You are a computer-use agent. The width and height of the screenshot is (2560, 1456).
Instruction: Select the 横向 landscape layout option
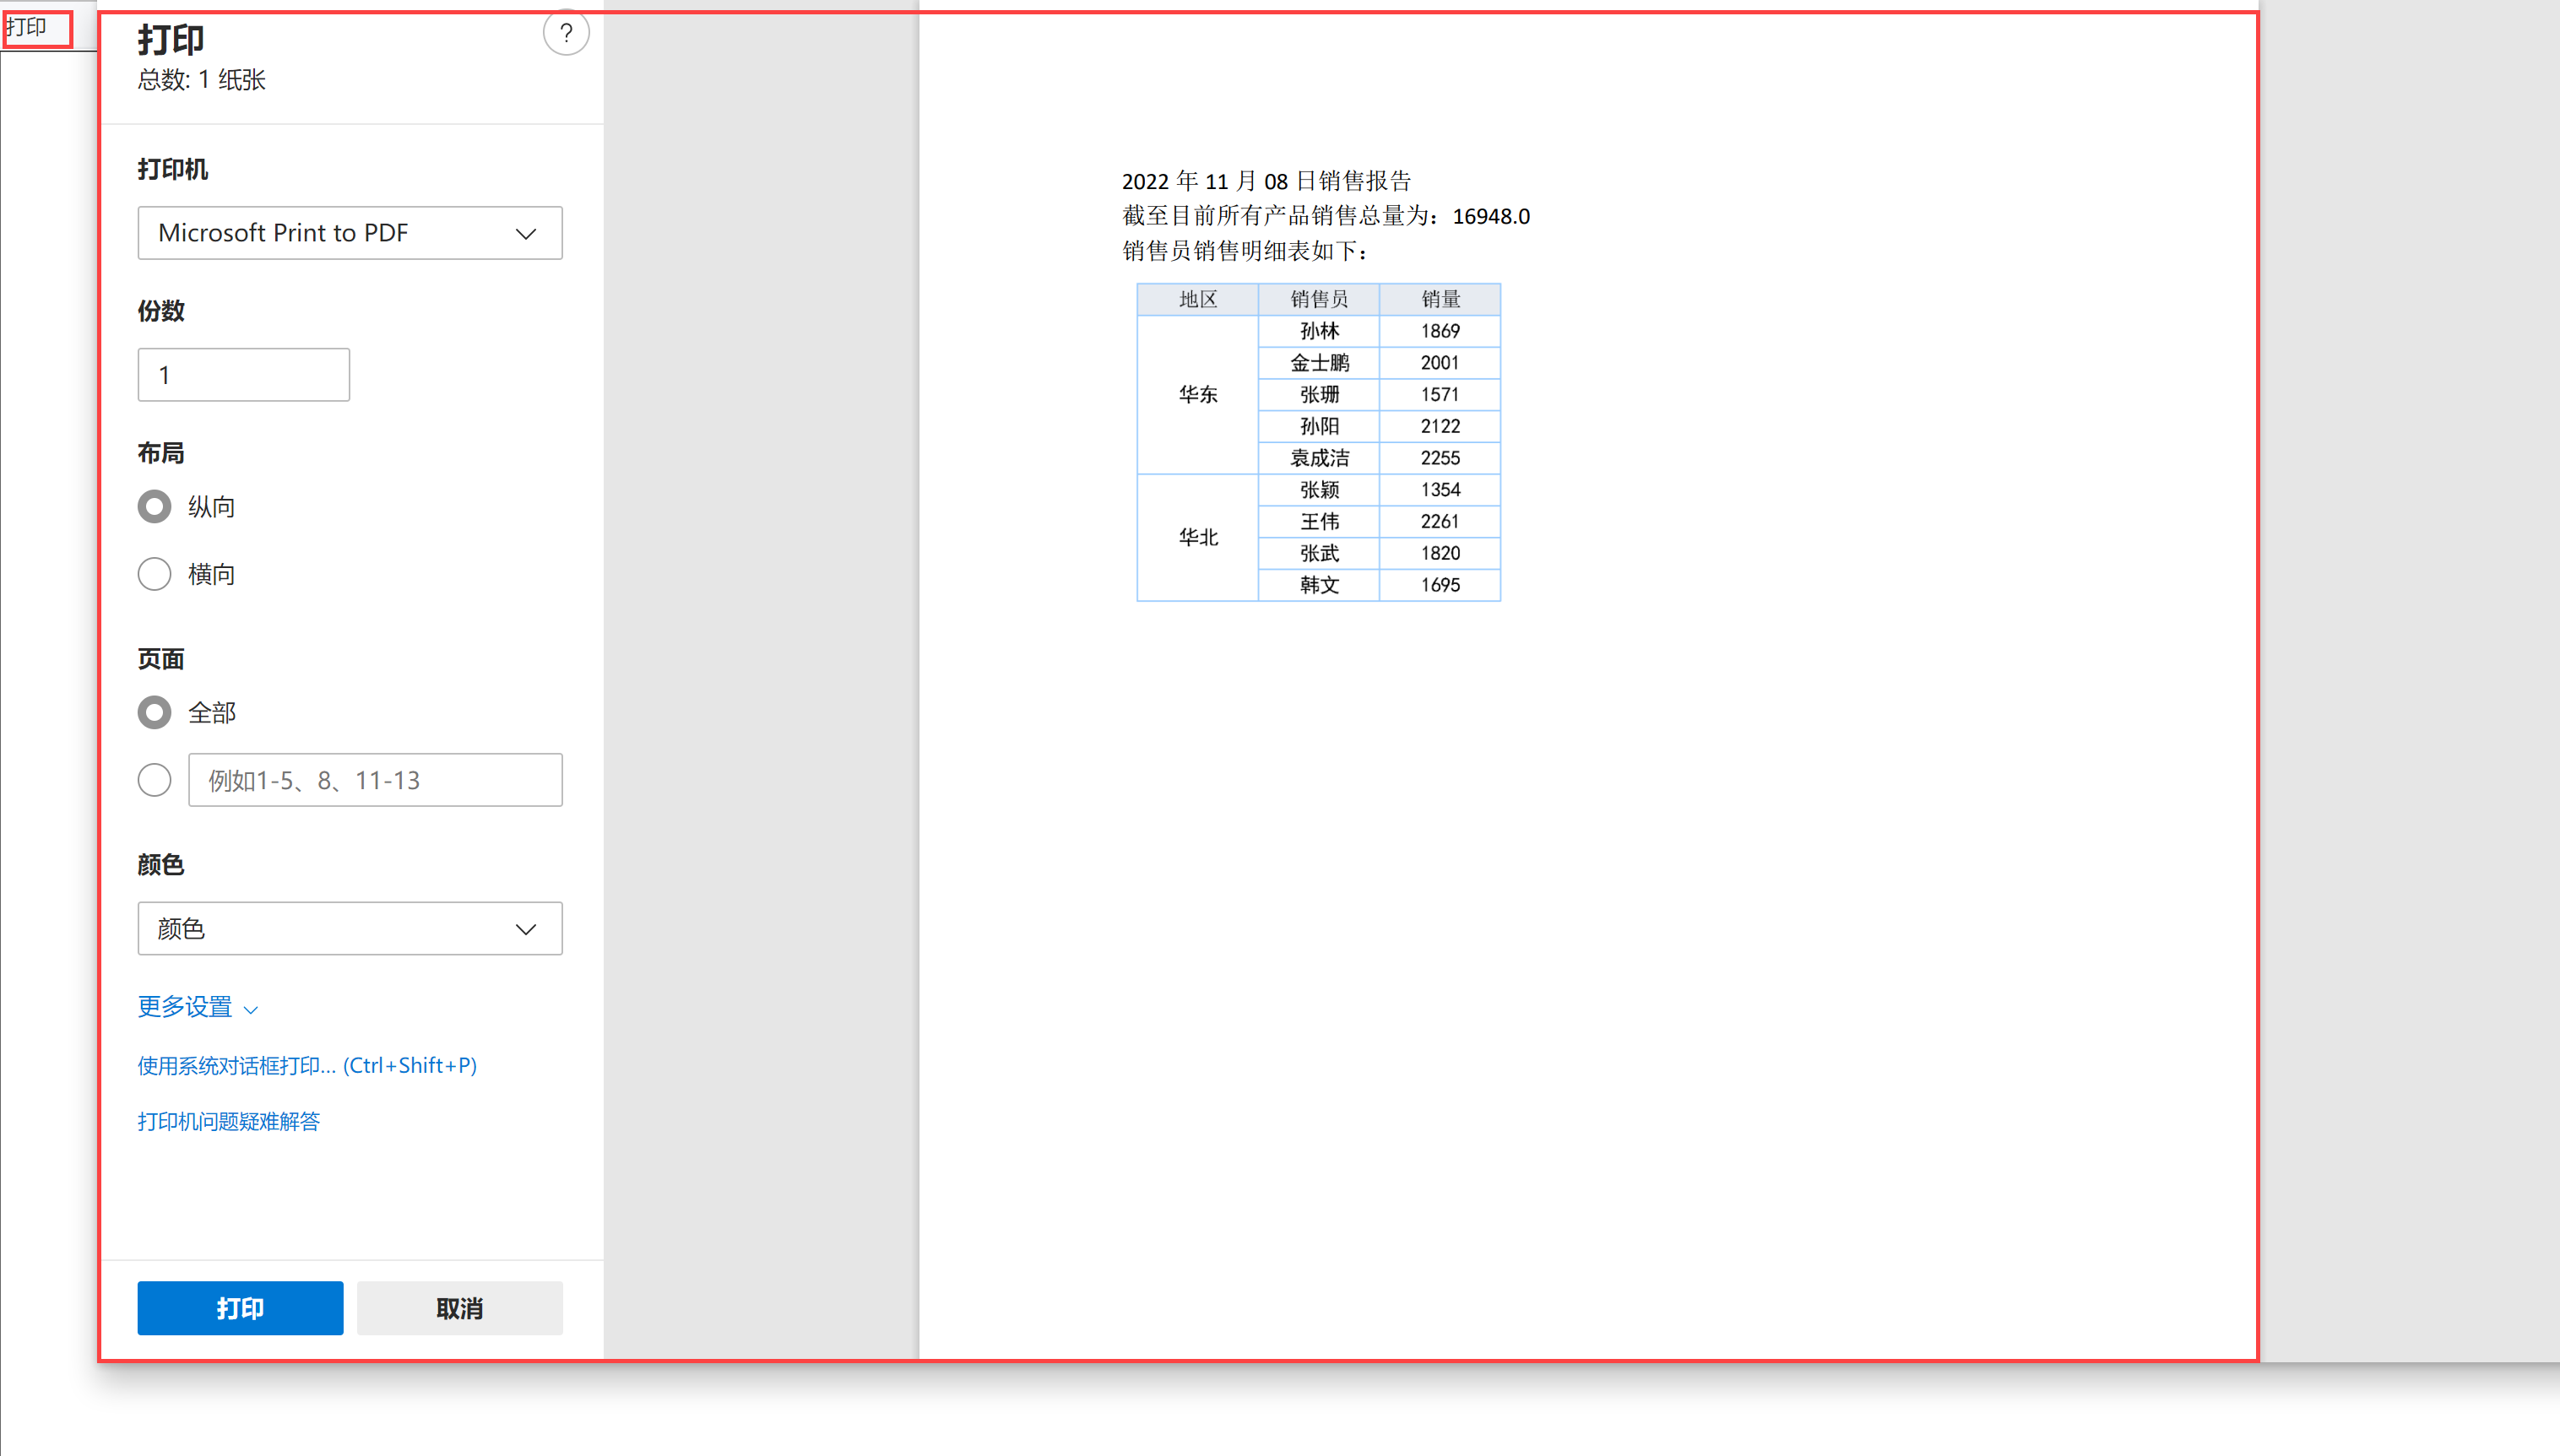[x=155, y=574]
